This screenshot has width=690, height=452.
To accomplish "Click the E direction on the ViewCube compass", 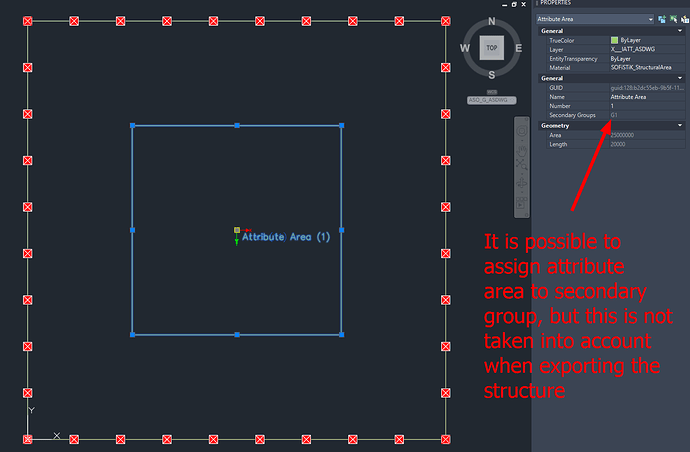I will point(518,47).
